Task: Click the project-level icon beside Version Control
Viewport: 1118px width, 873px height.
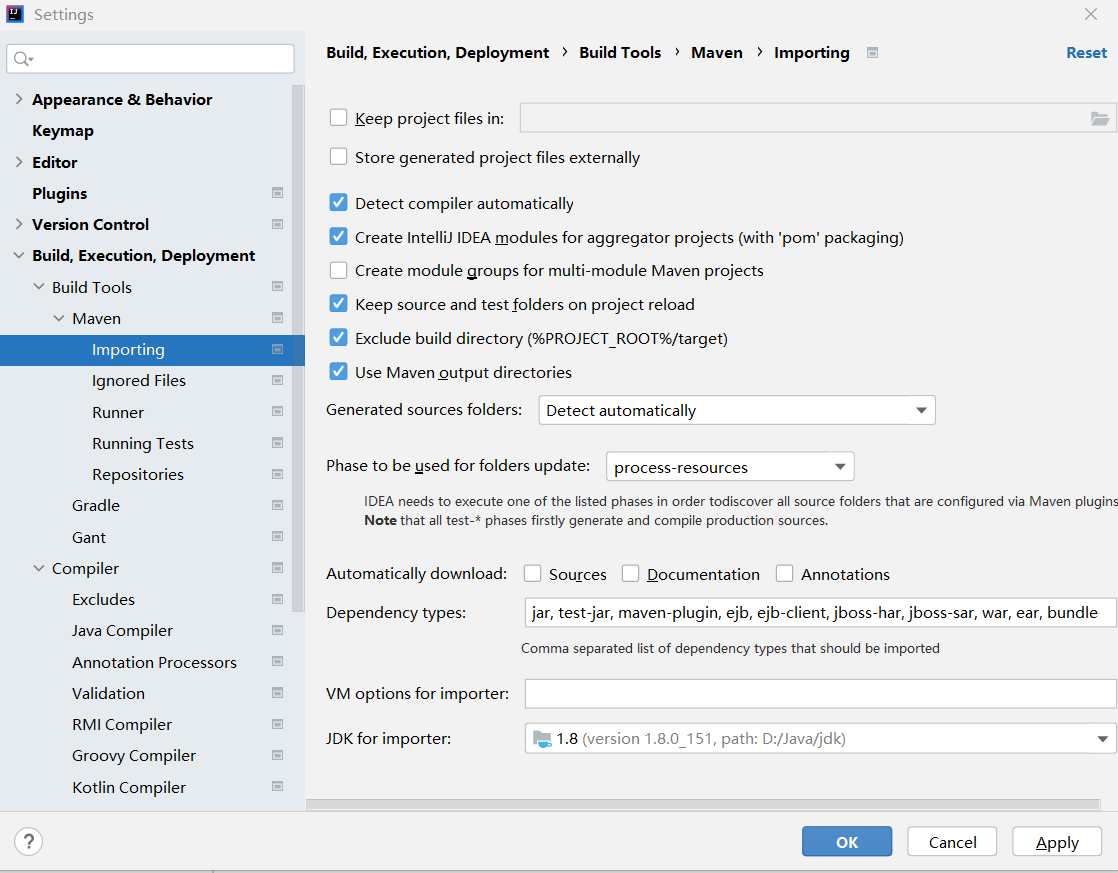Action: [277, 224]
